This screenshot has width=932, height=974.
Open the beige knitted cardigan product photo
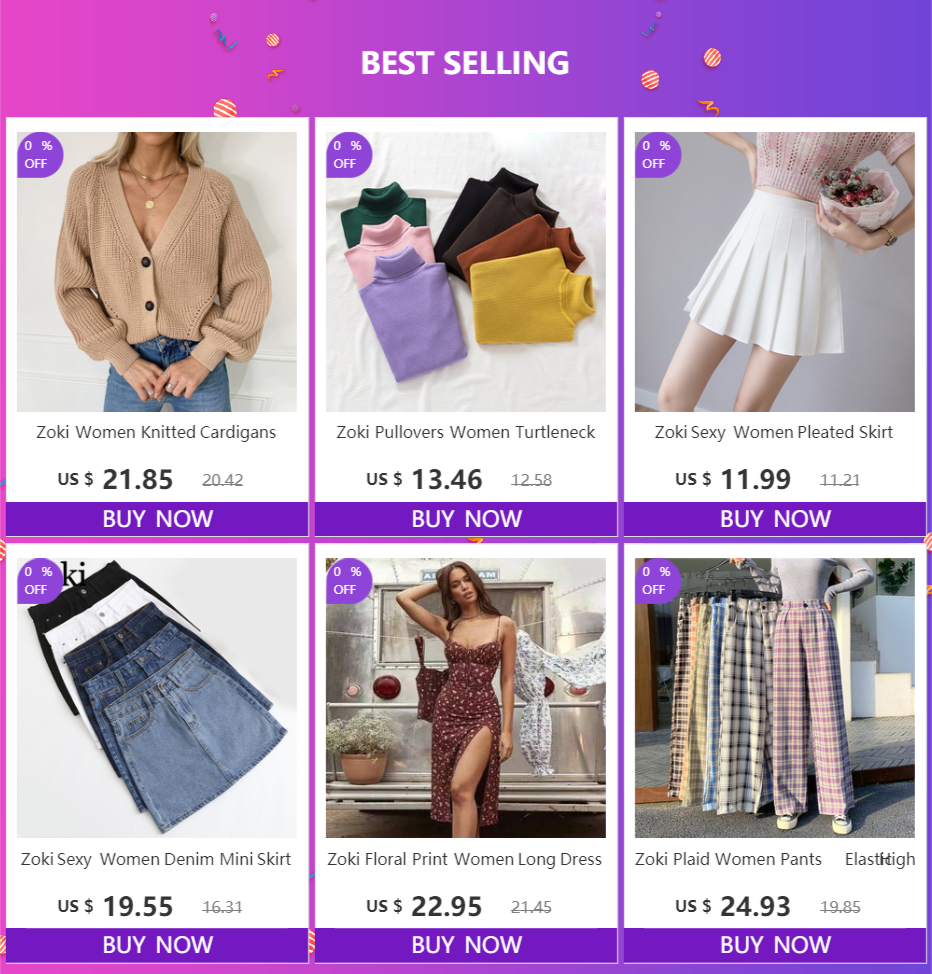pyautogui.click(x=157, y=271)
